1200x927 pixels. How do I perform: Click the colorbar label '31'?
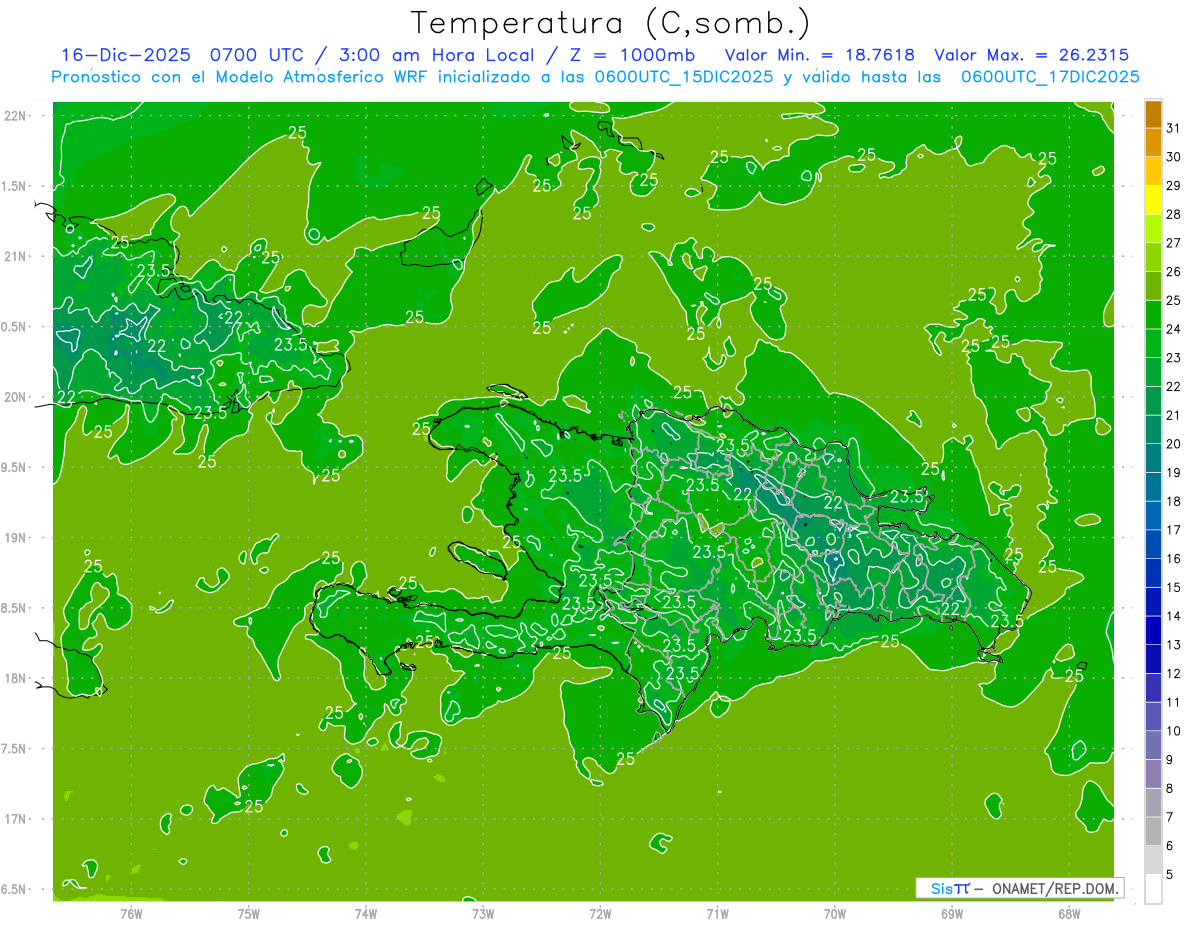point(1174,128)
